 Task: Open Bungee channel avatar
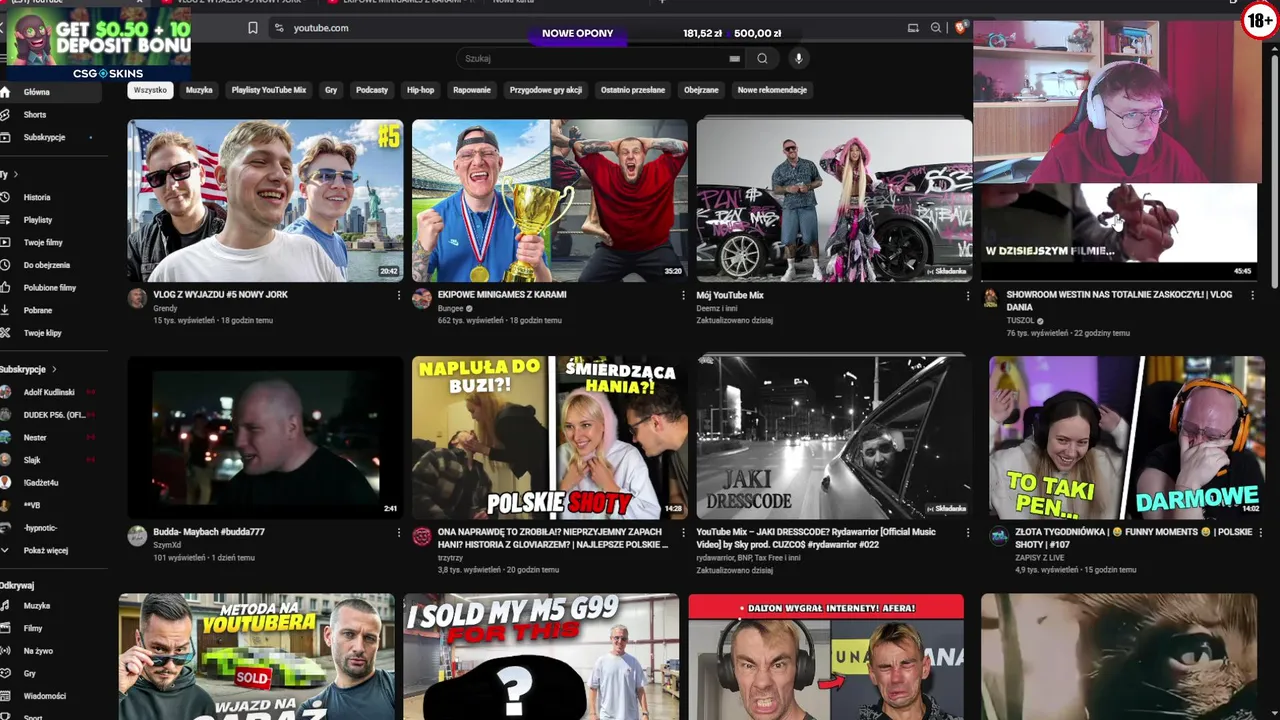[x=422, y=298]
